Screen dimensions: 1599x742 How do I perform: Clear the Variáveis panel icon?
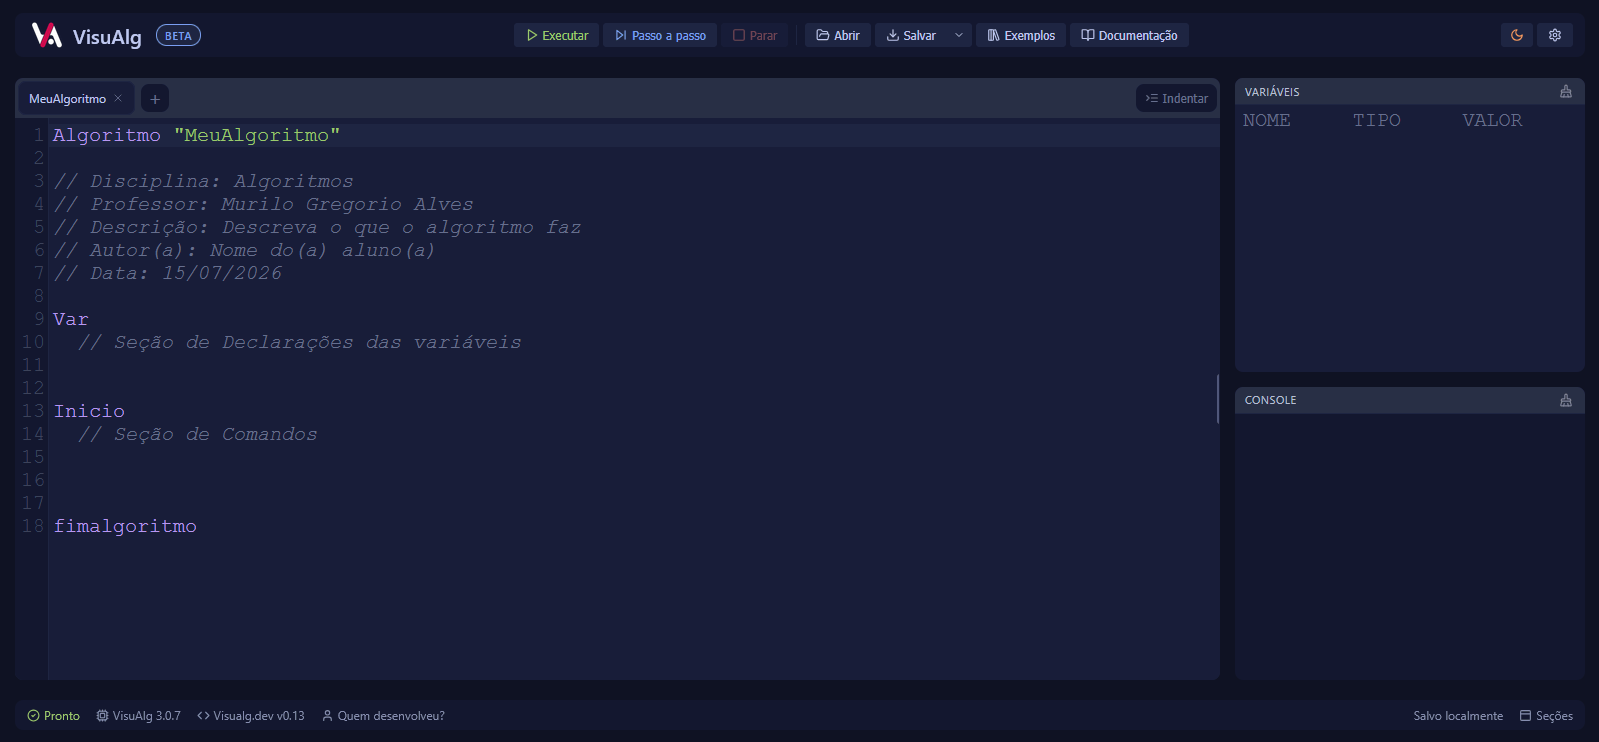pos(1566,91)
